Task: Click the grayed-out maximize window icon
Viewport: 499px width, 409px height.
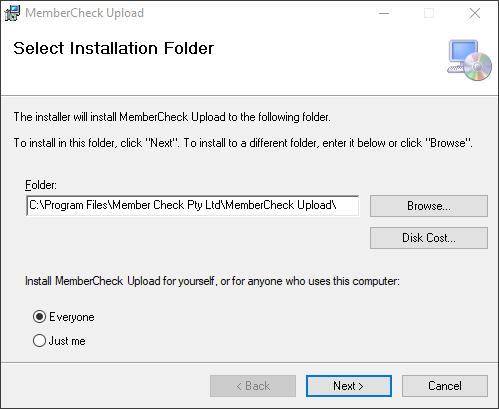Action: [x=429, y=13]
